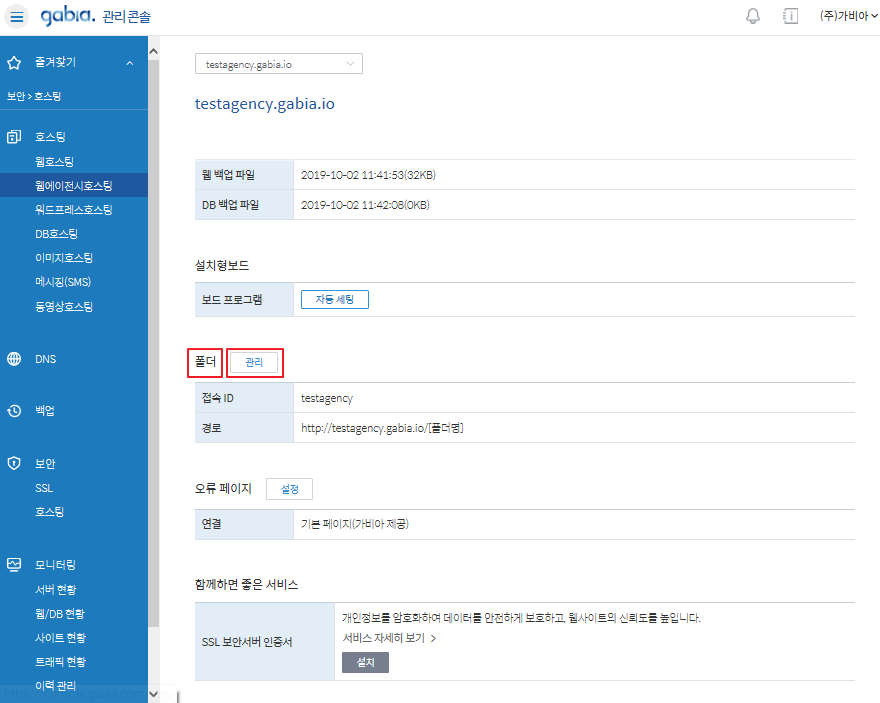Click the 자동 세팅 button

pyautogui.click(x=334, y=300)
